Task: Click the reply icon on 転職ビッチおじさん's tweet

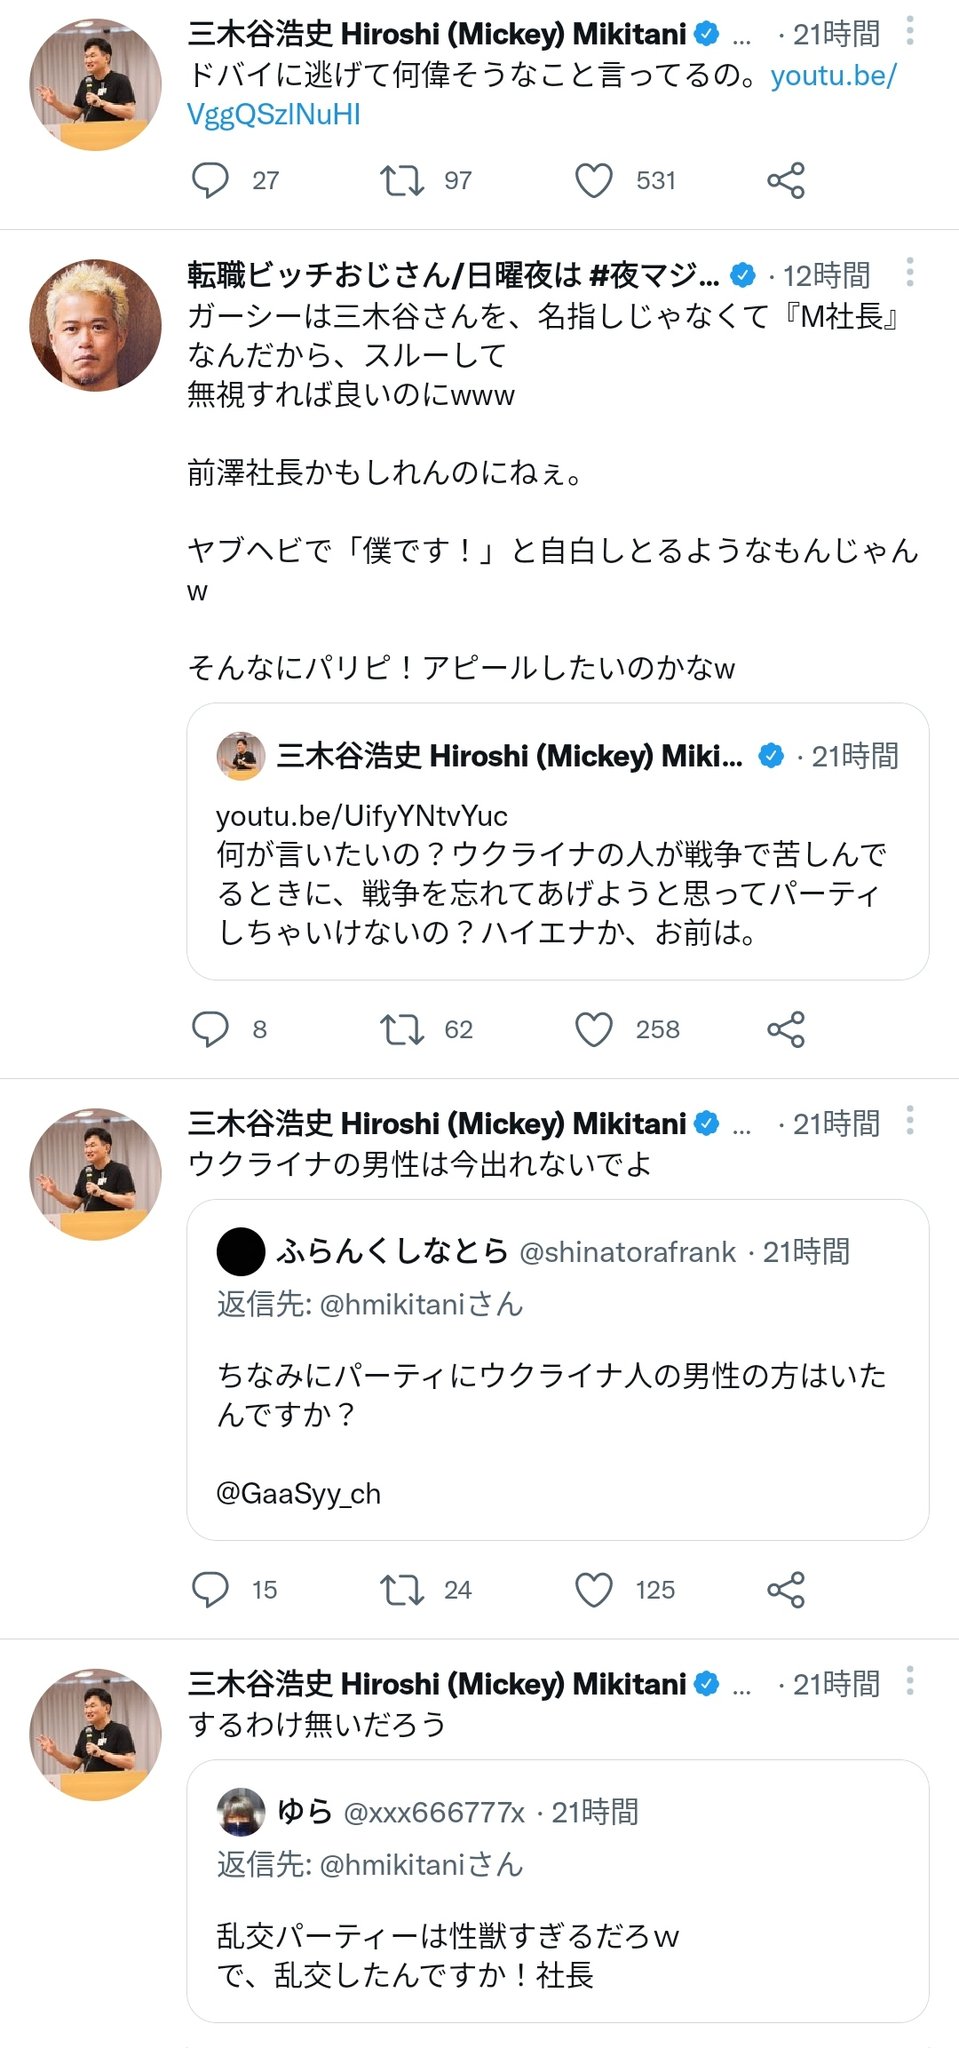Action: 210,1029
